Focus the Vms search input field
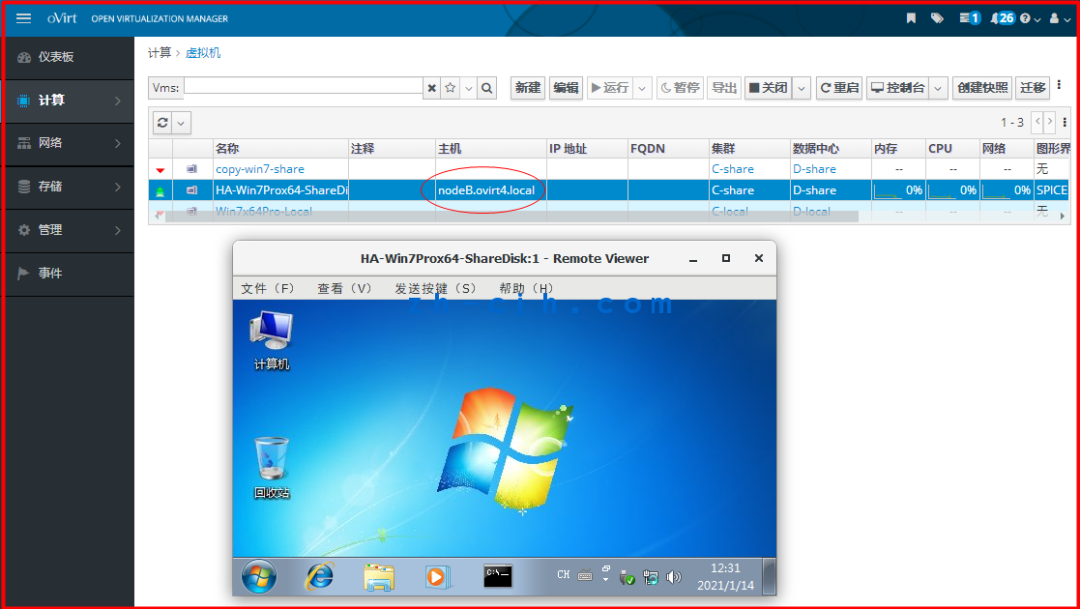The width and height of the screenshot is (1080, 609). coord(303,87)
